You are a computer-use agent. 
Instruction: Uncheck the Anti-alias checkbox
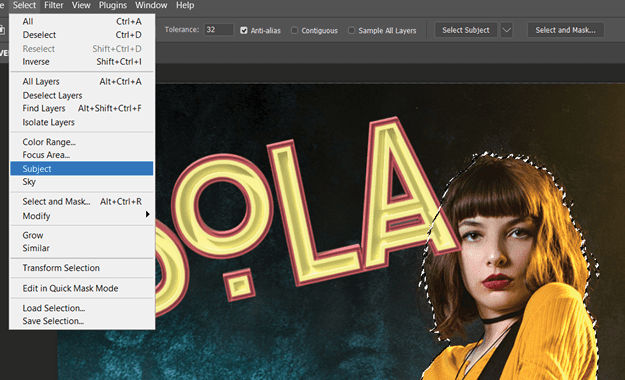point(244,30)
